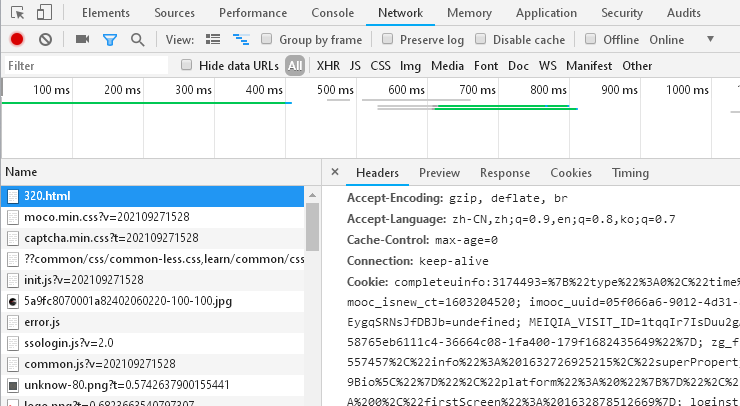The height and width of the screenshot is (406, 740).
Task: Click the captcha.min.css file icon
Action: [x=13, y=238]
